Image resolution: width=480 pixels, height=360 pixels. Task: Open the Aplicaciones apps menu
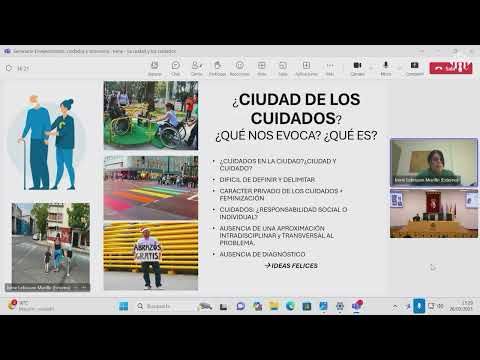coord(306,68)
